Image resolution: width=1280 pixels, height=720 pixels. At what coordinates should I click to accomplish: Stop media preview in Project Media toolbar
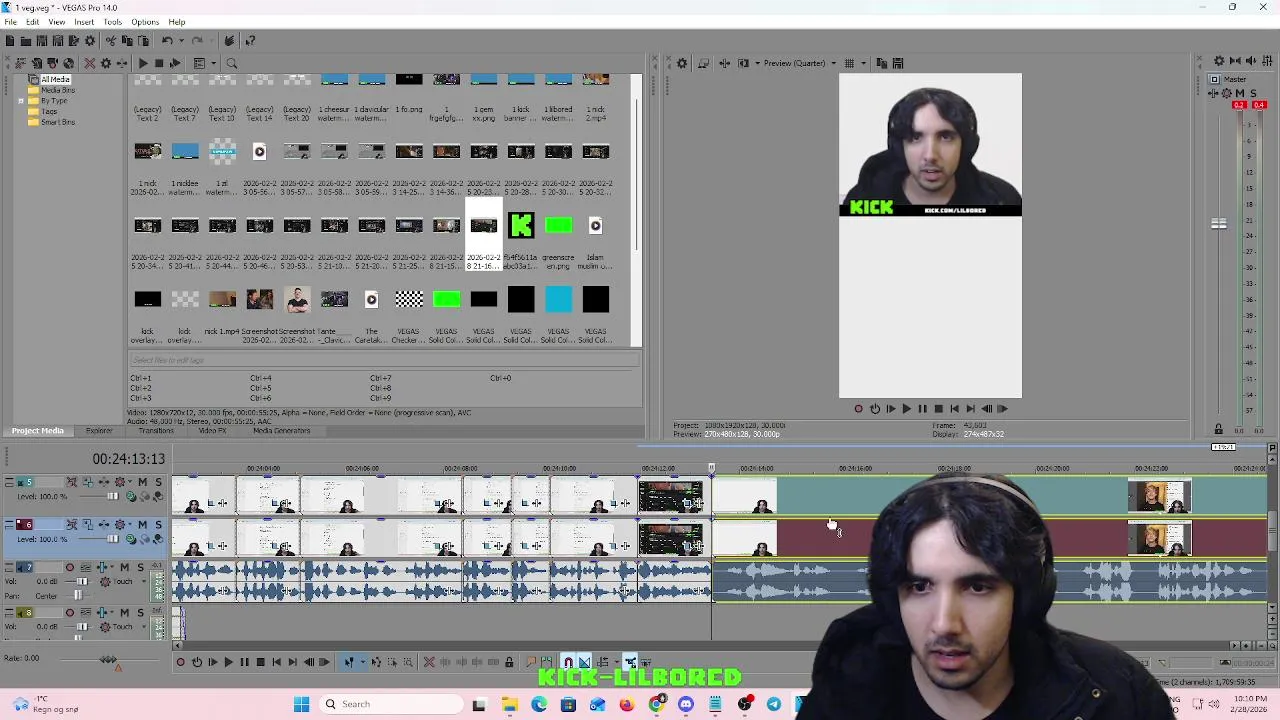(159, 63)
